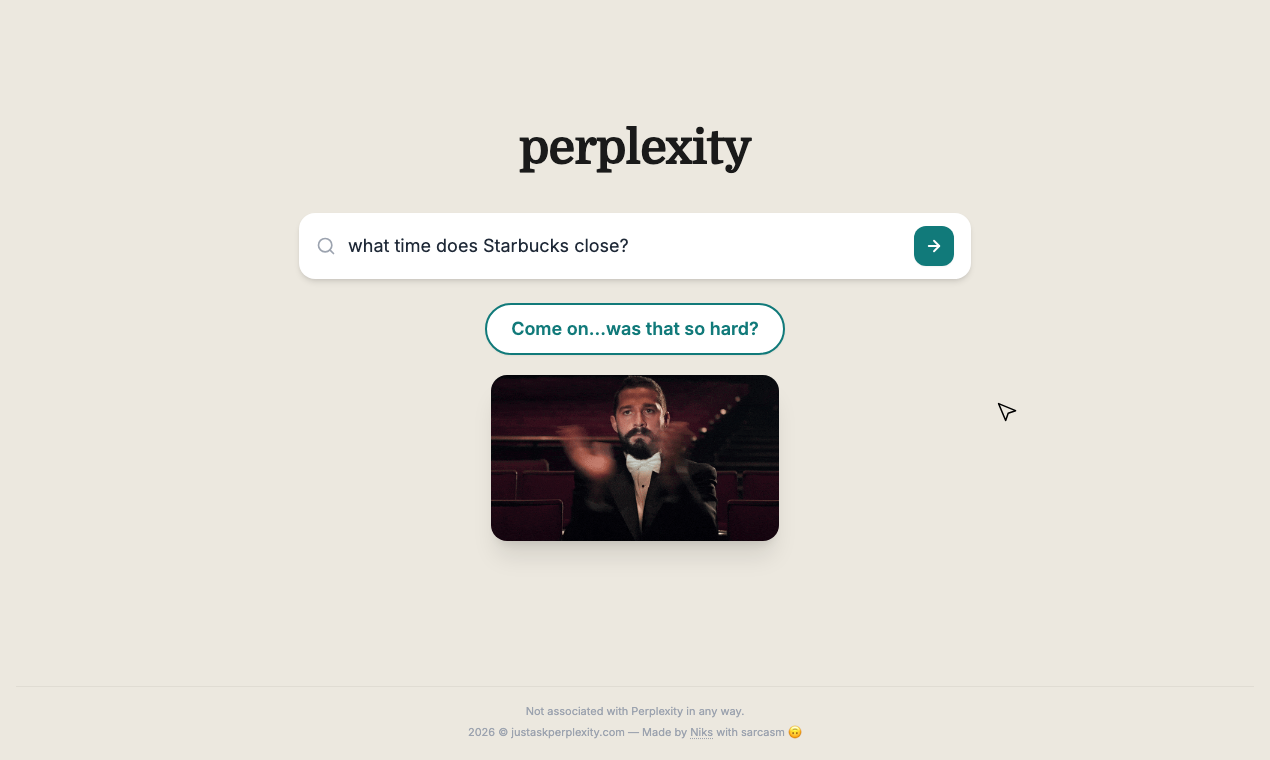Click the 'Not associated with Perplexity' disclaimer
Viewport: 1270px width, 760px height.
coord(634,711)
